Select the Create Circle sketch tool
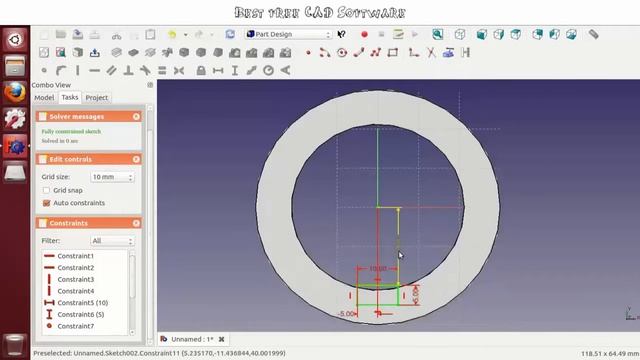Viewport: 640px width, 360px height. [342, 53]
